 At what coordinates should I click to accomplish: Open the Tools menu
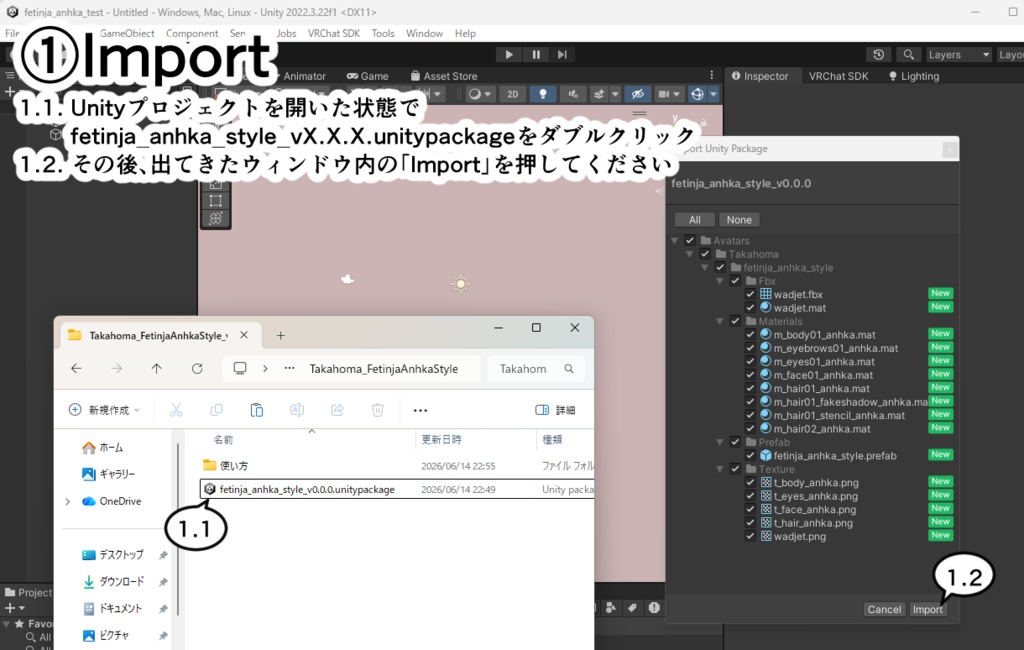383,33
